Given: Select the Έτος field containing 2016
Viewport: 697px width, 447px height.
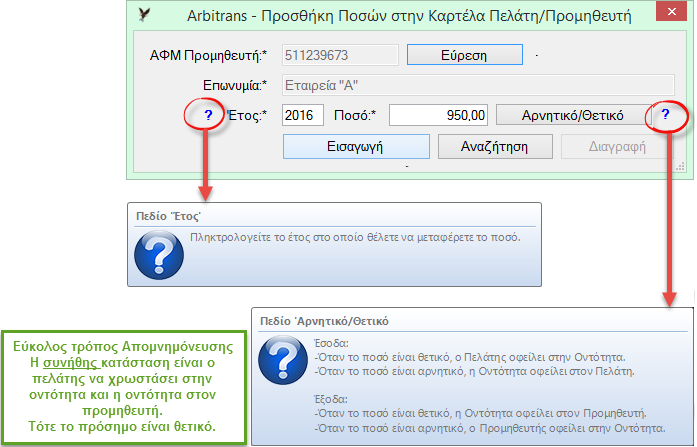Looking at the screenshot, I should pos(303,115).
